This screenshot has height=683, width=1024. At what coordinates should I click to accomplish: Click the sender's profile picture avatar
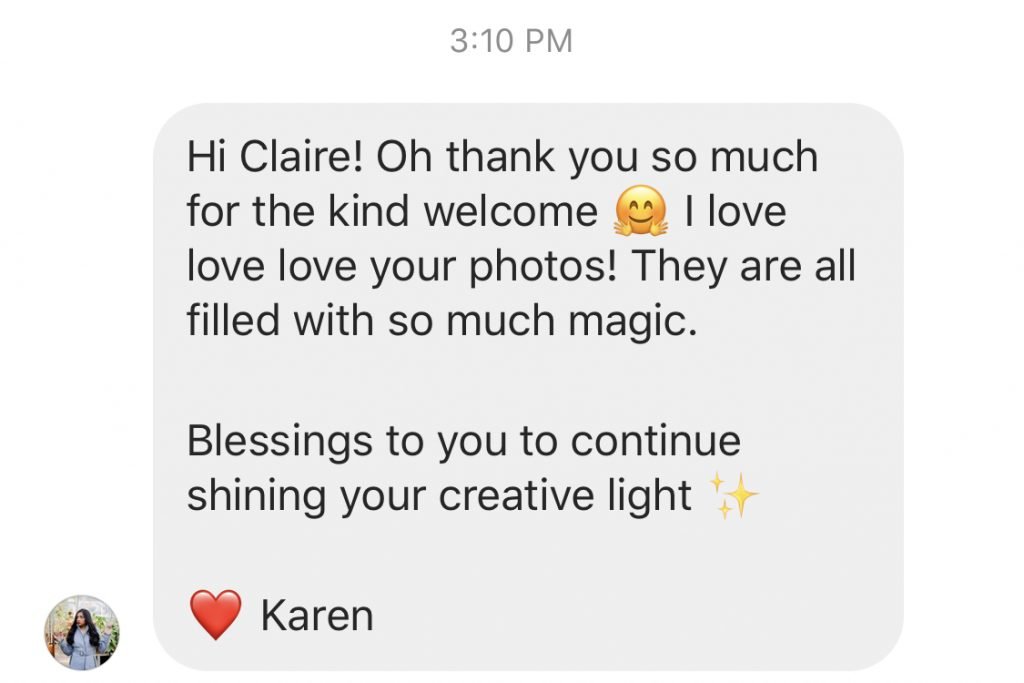click(82, 632)
